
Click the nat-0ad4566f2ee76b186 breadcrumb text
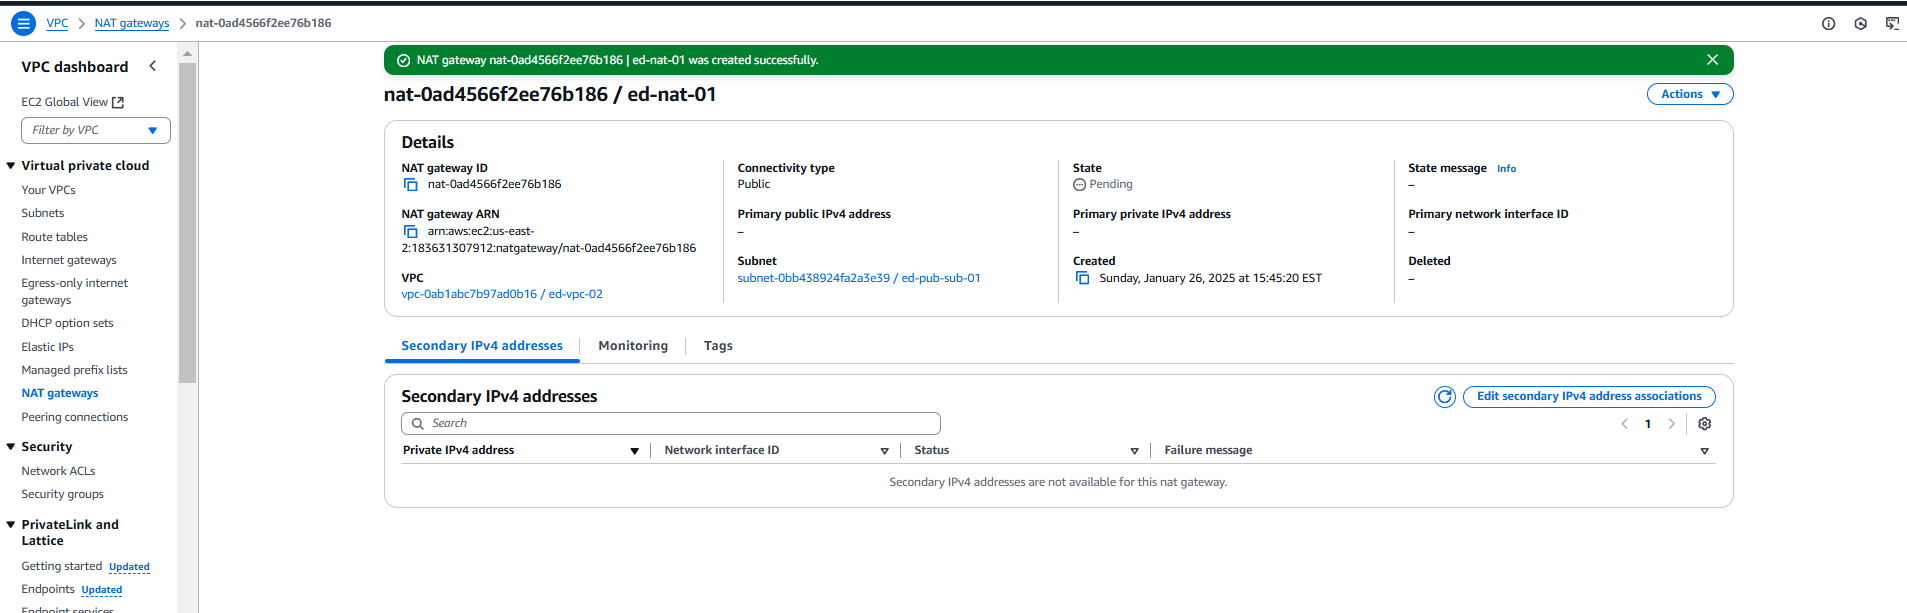tap(264, 23)
